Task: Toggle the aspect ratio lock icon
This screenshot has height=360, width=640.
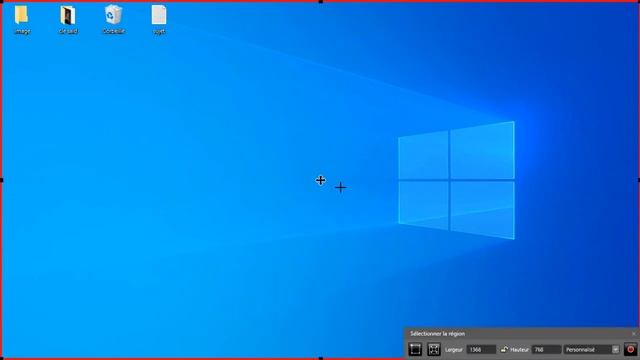Action: pyautogui.click(x=504, y=349)
